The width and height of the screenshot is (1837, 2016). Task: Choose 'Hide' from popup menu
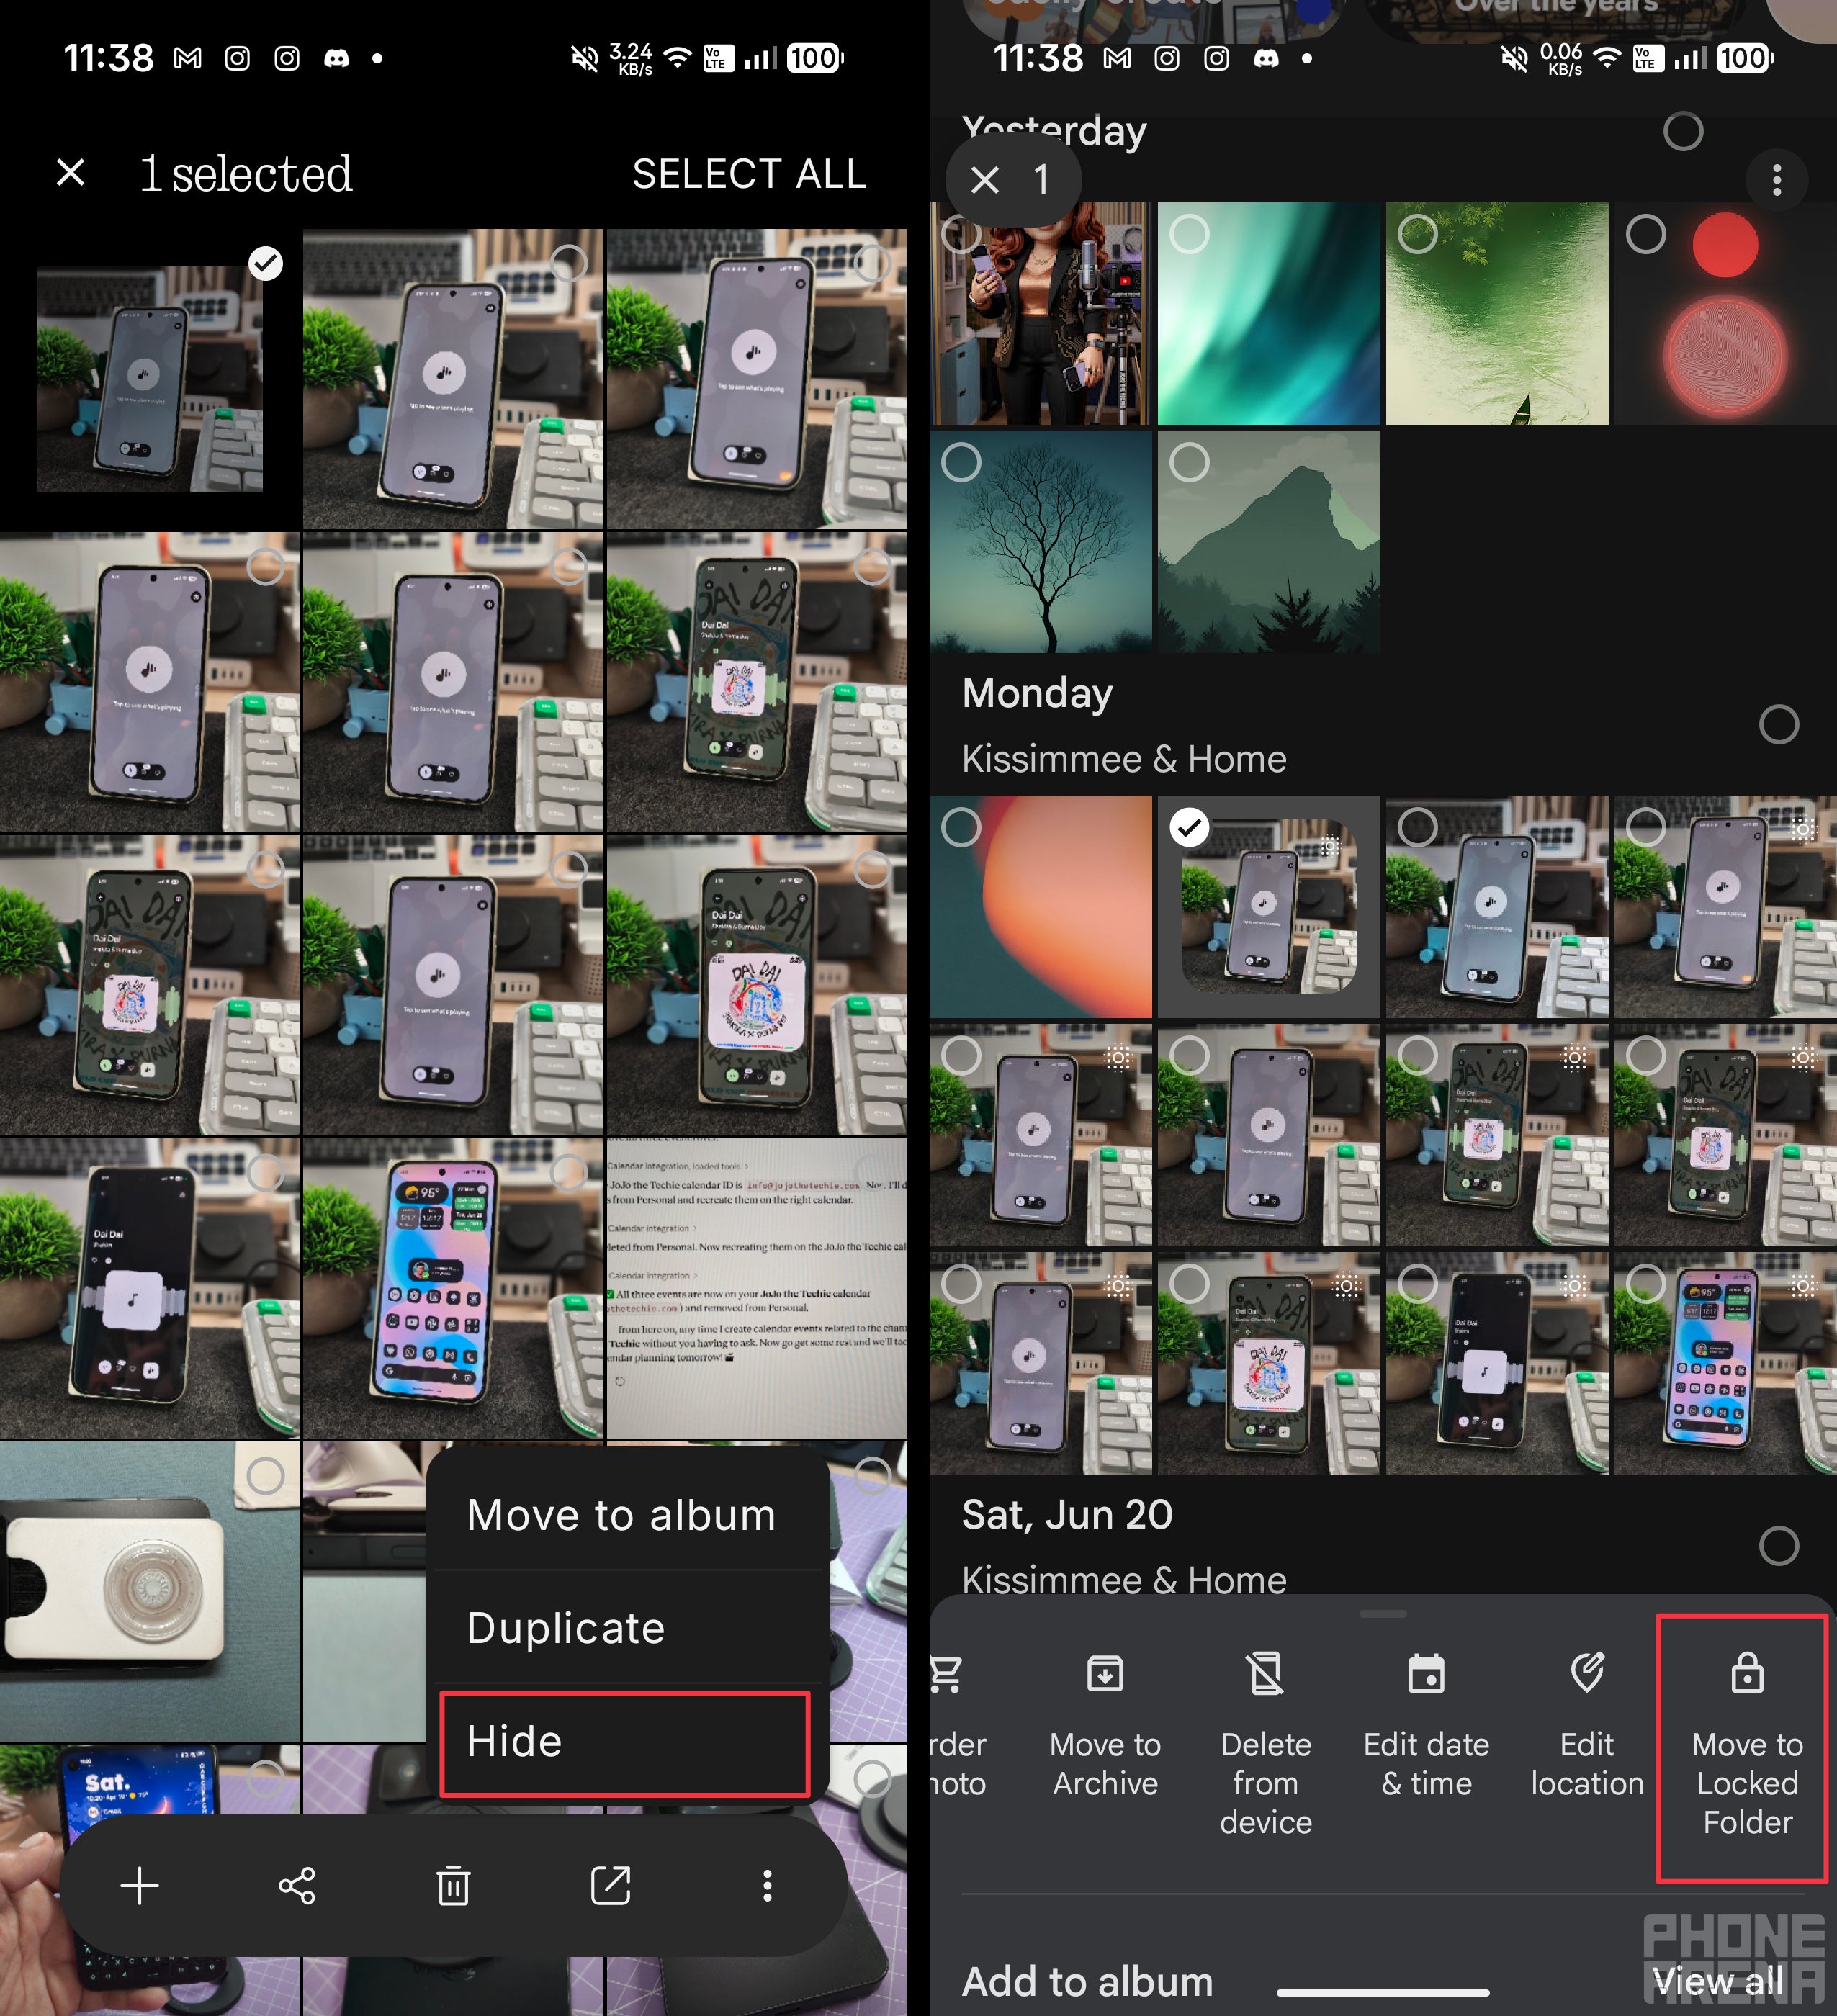pyautogui.click(x=625, y=1742)
